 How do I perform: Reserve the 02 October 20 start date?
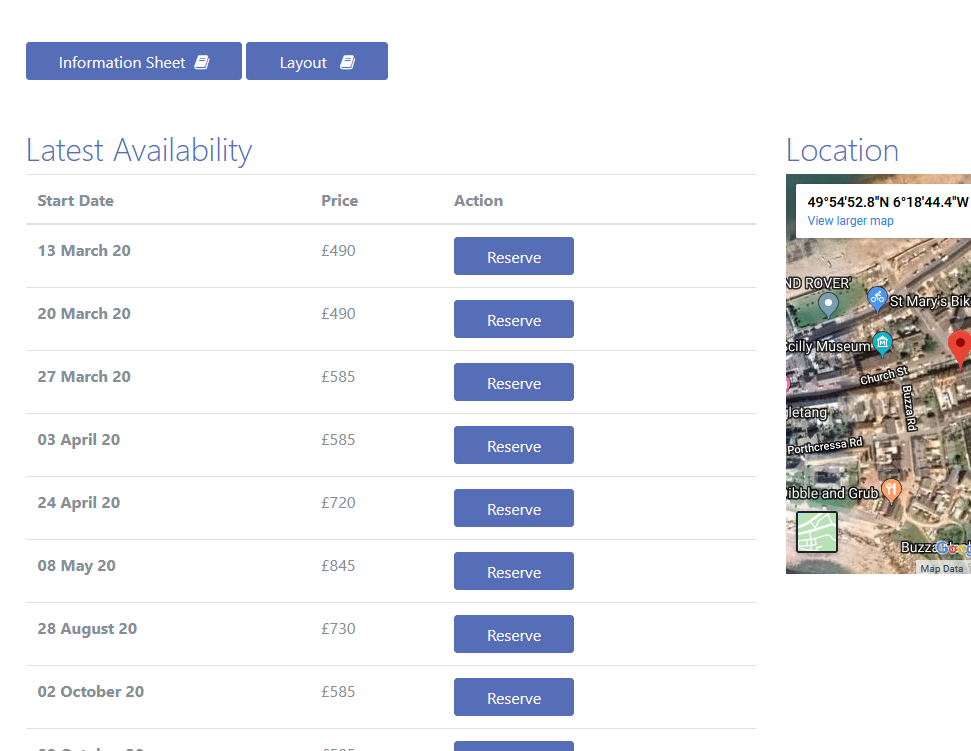[513, 698]
